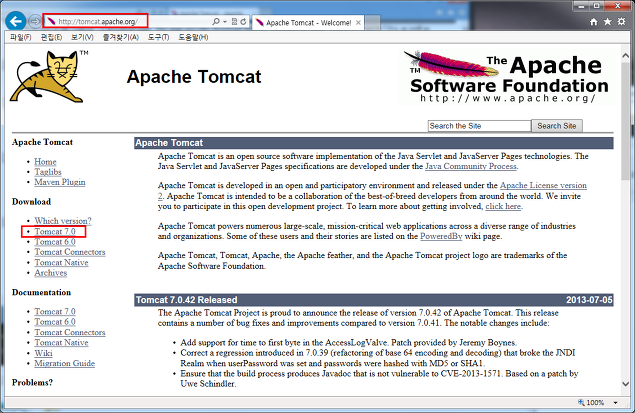Open Tomcat 6.0 under Documentation
The height and width of the screenshot is (413, 635).
pos(55,322)
